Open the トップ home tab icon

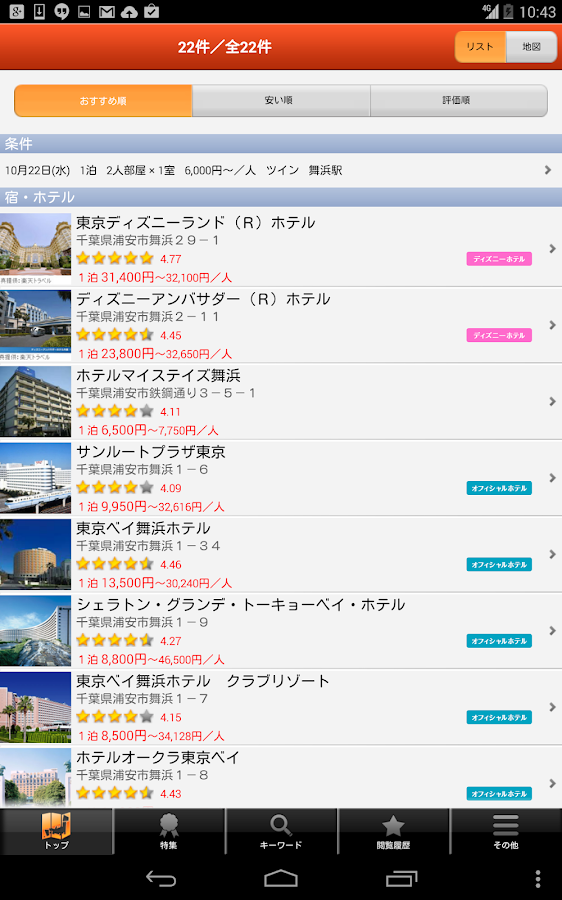[x=56, y=832]
